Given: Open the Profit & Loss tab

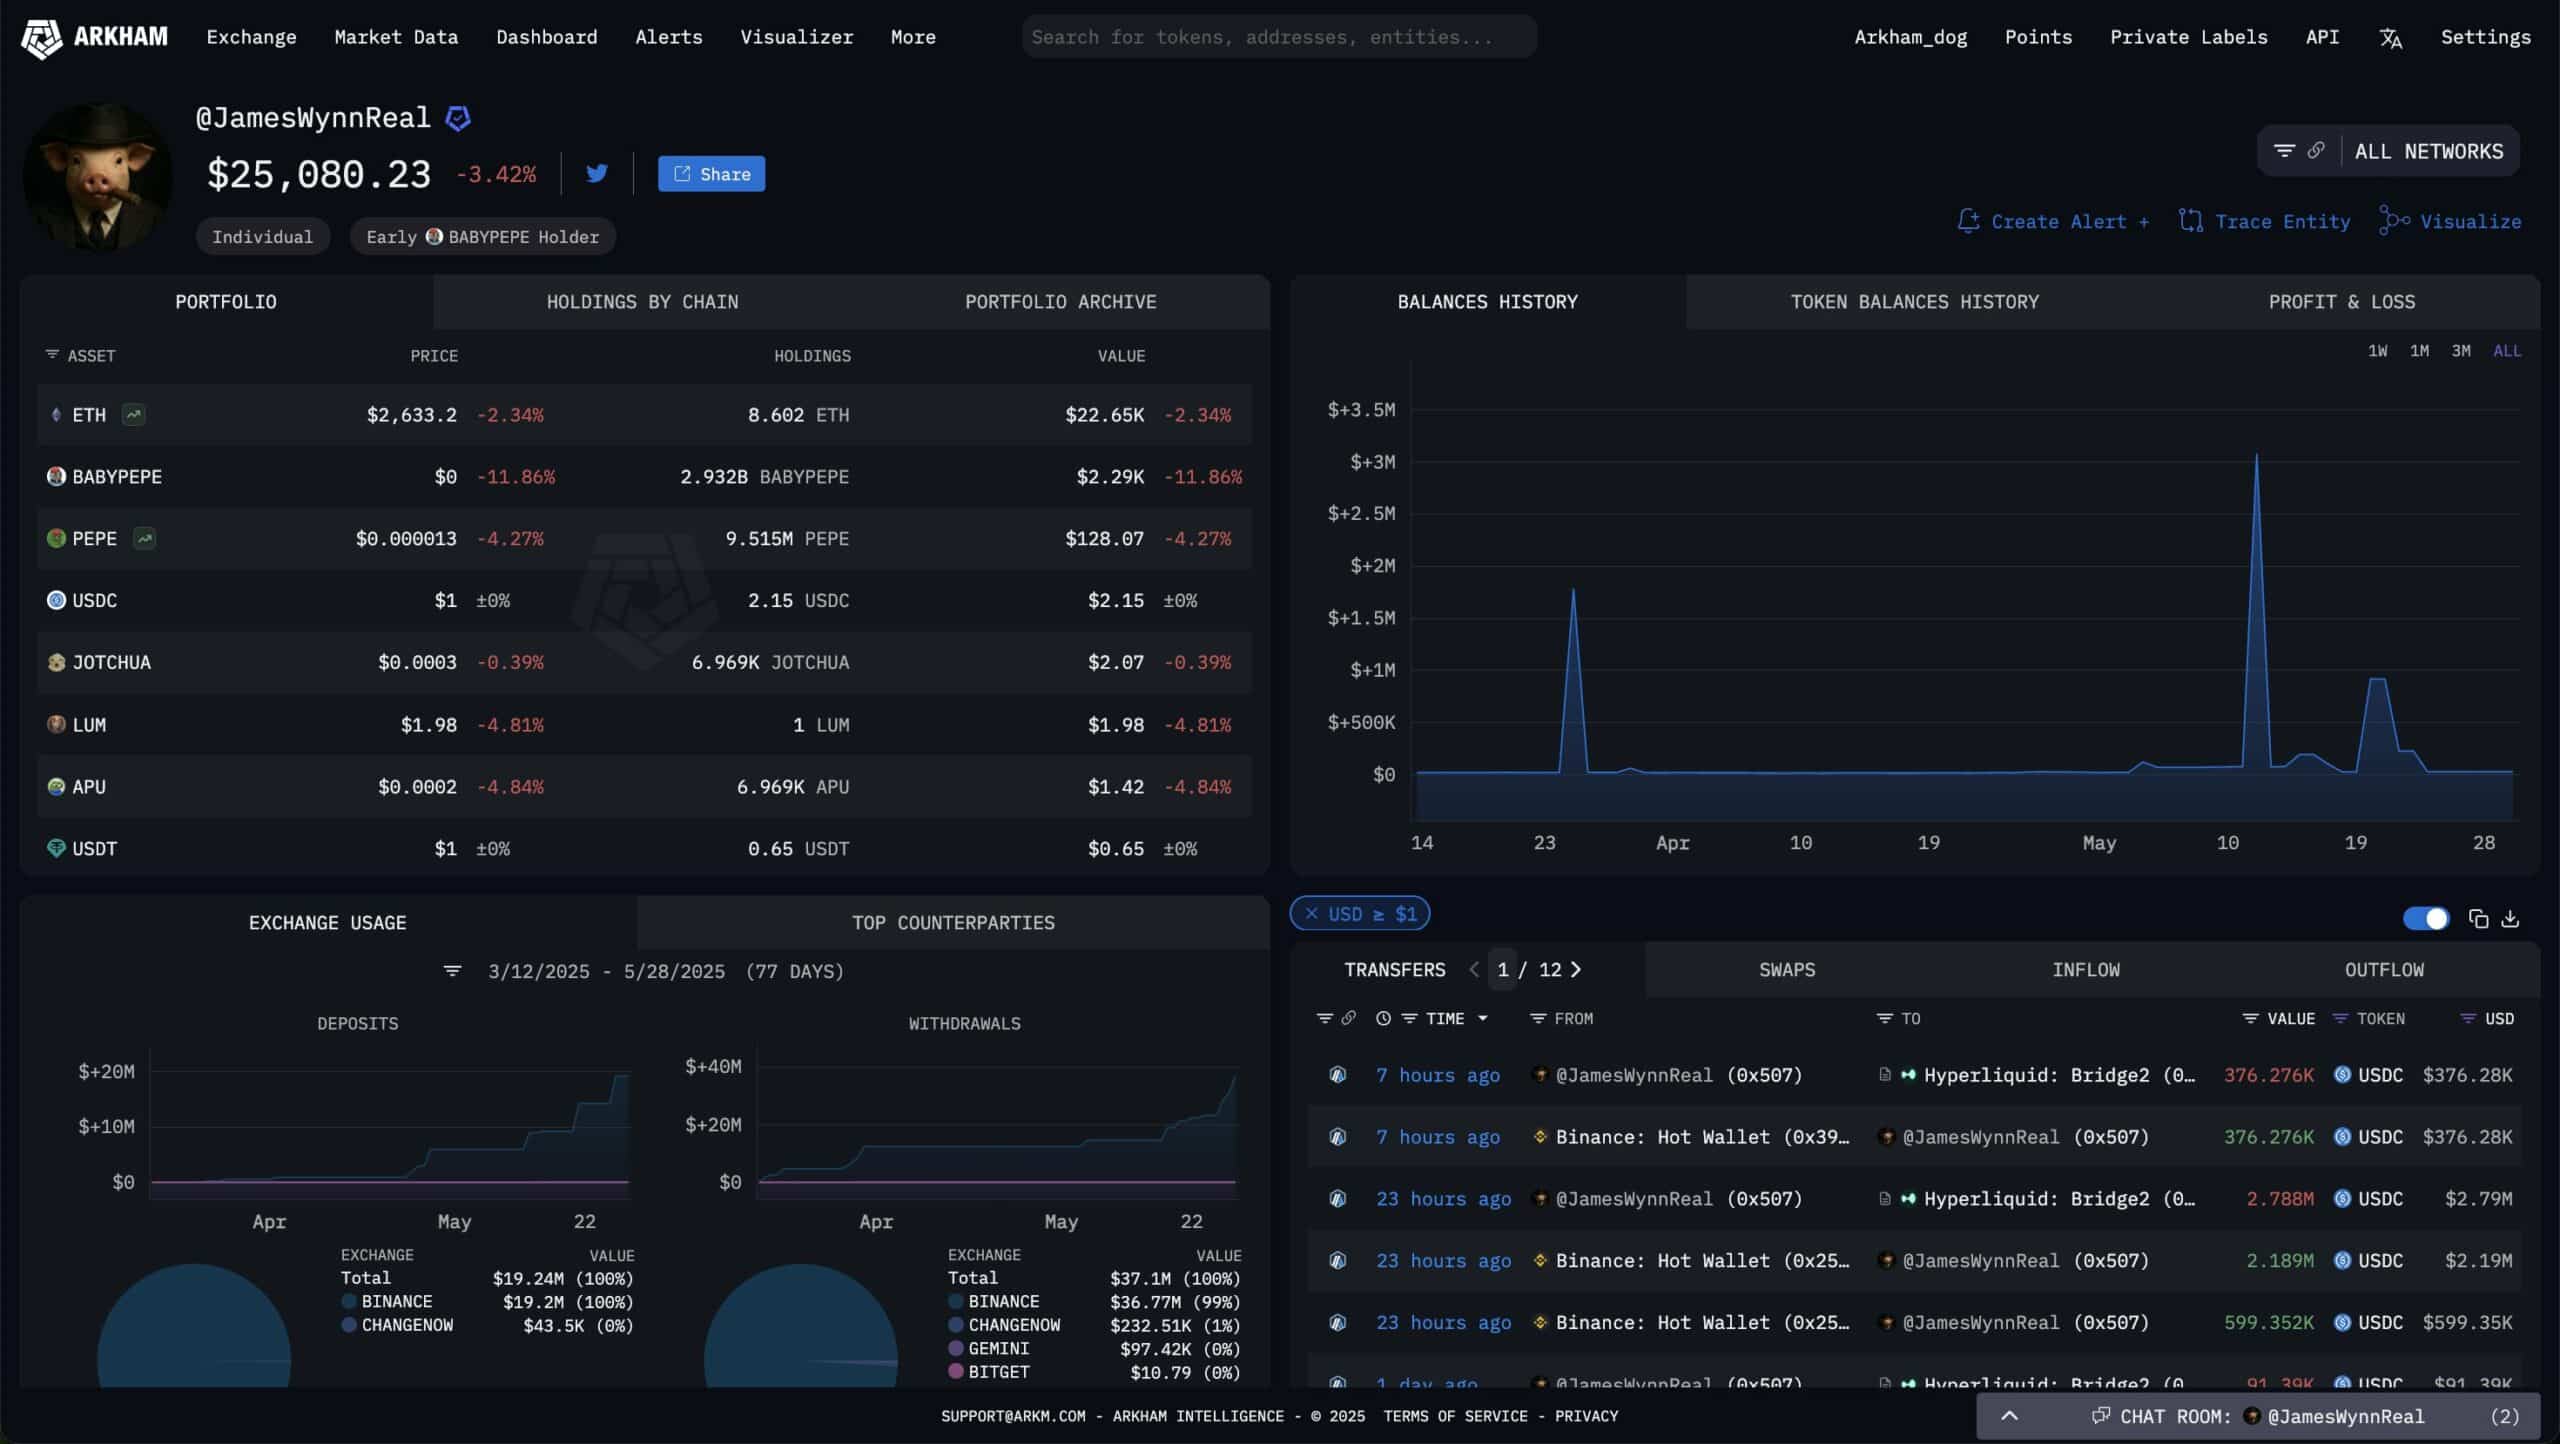Looking at the screenshot, I should click(2341, 302).
